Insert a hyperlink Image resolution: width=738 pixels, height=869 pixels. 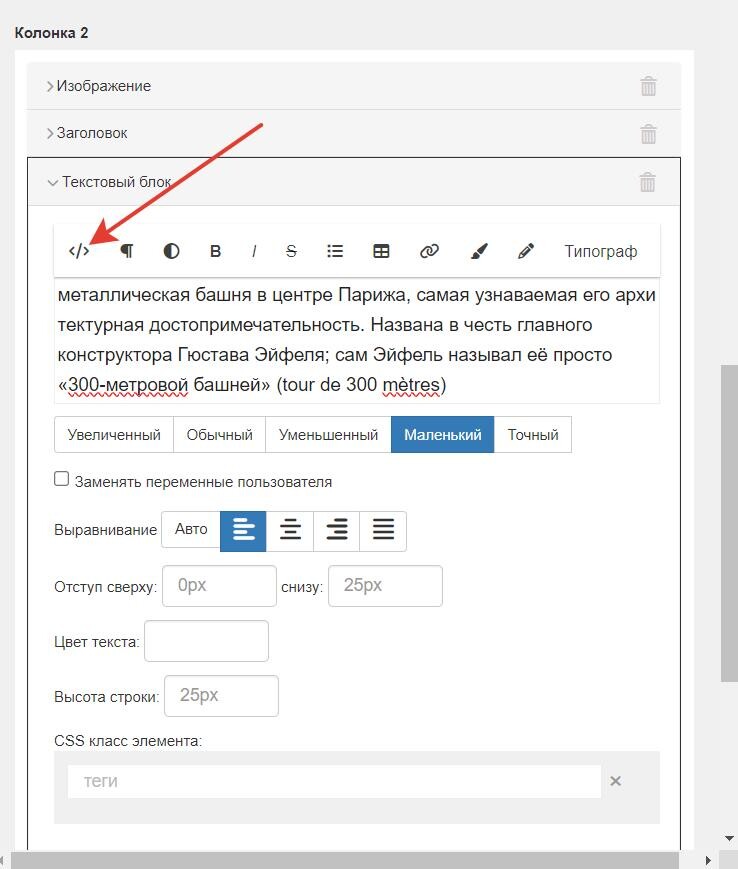[x=429, y=251]
